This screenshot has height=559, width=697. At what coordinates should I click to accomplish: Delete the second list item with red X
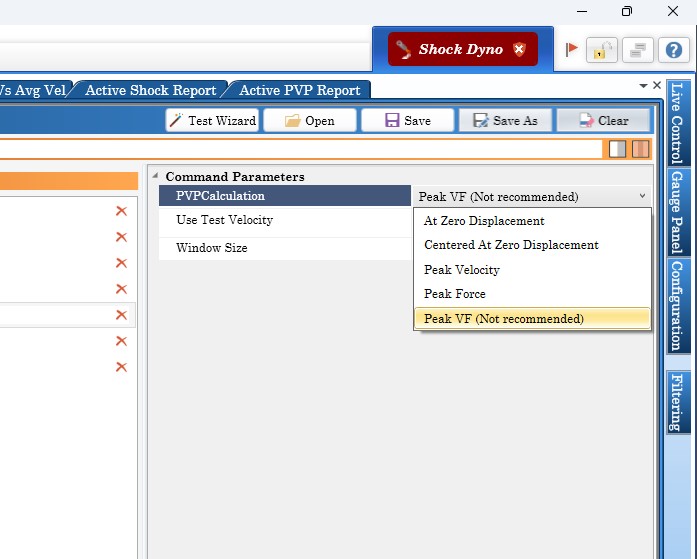[121, 237]
